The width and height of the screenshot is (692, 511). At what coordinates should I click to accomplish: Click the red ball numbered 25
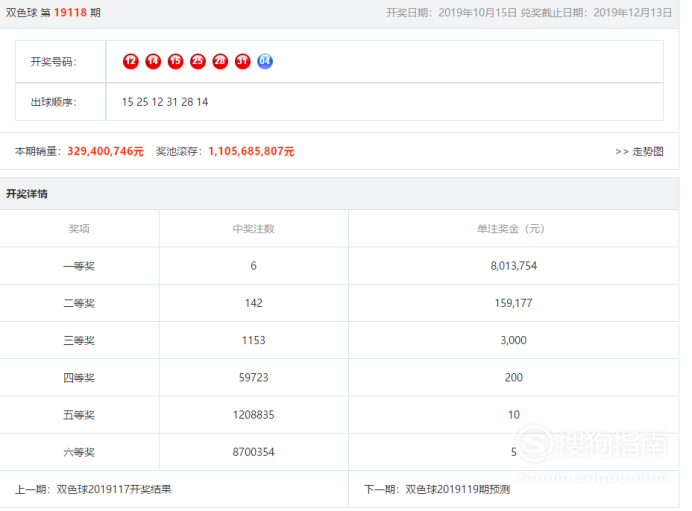(x=198, y=61)
